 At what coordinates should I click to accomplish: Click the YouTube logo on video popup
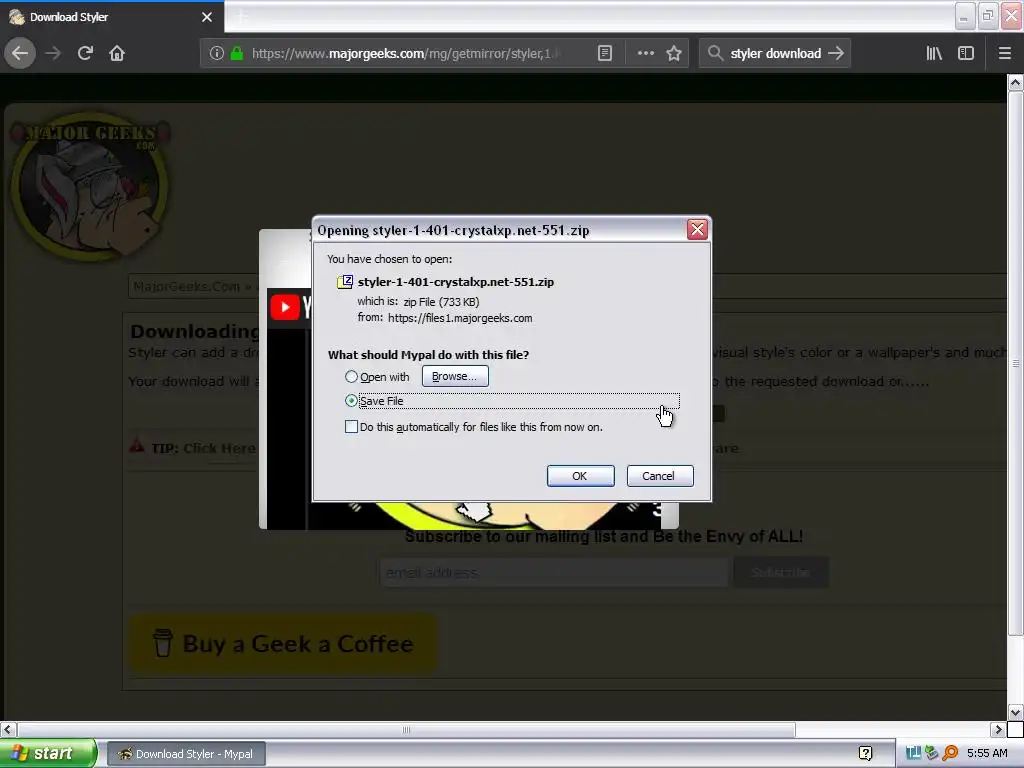(285, 307)
